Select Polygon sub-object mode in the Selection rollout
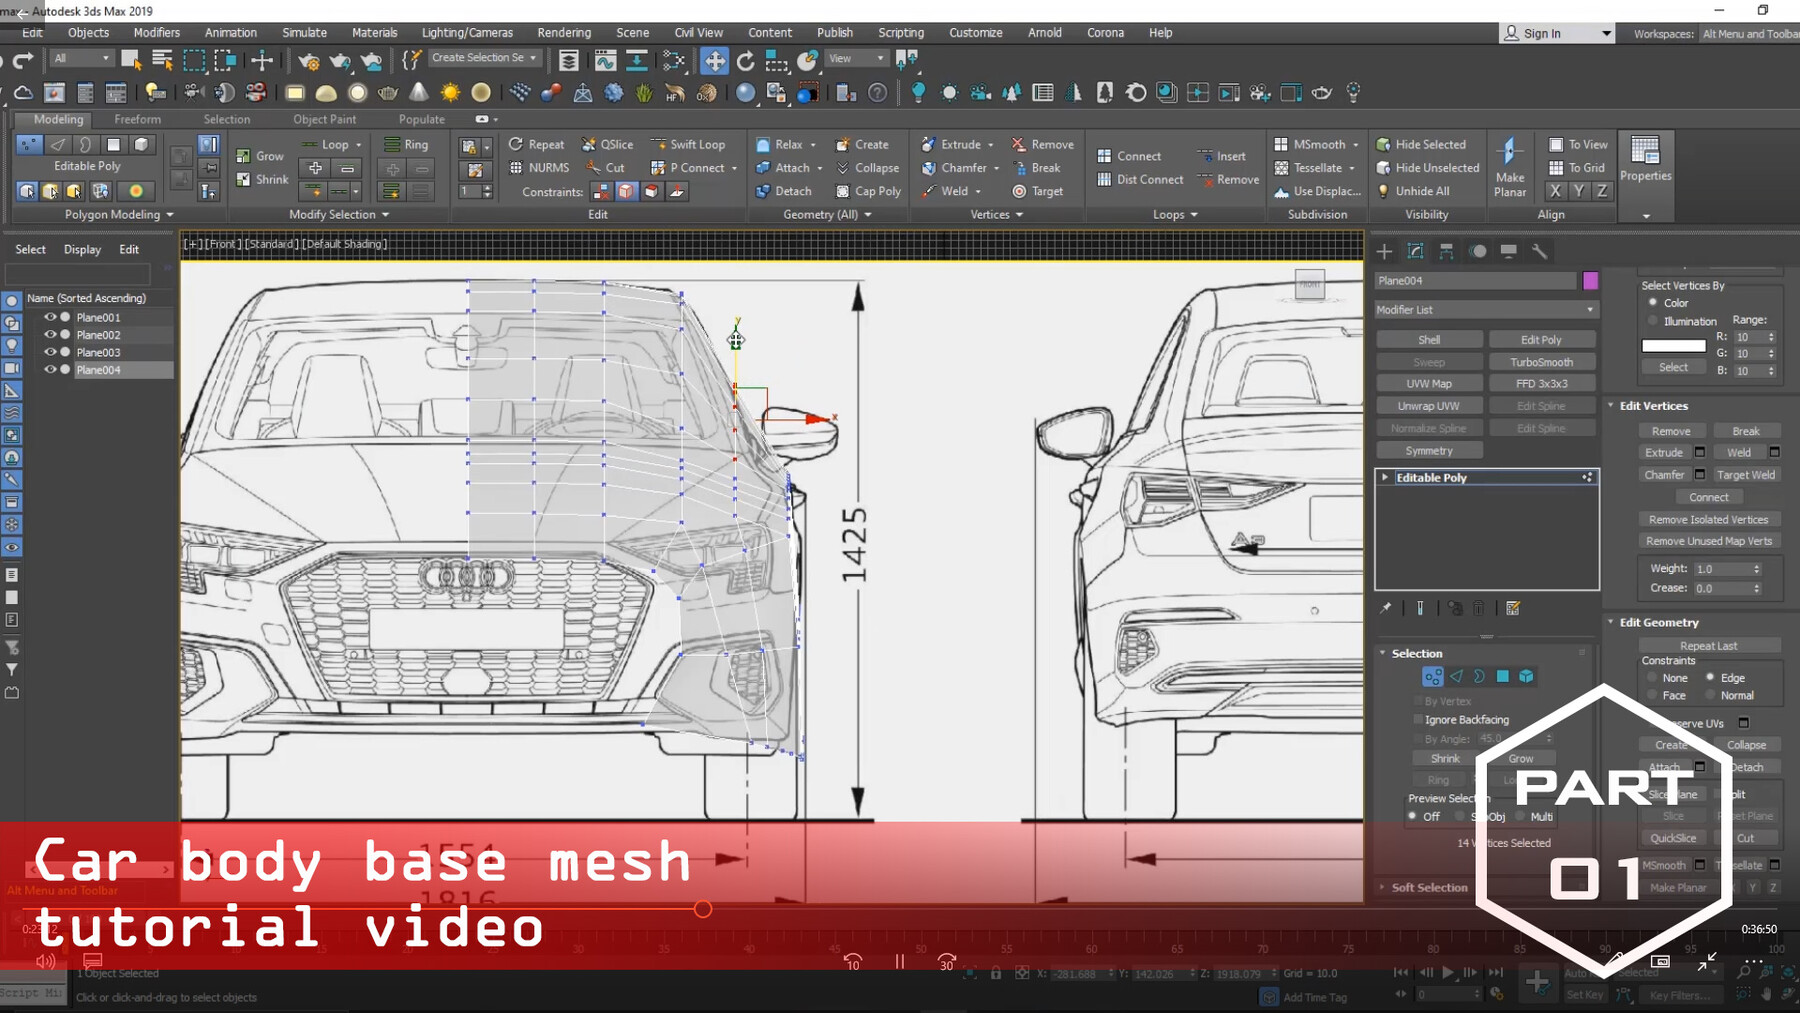 1503,676
